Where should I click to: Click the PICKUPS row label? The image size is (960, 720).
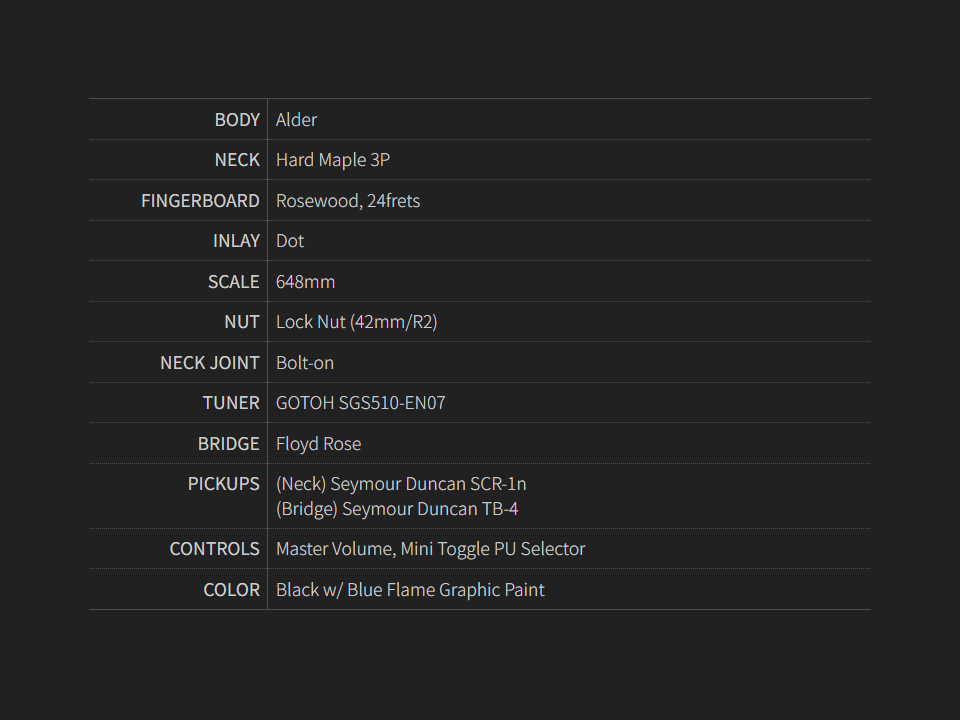(224, 484)
